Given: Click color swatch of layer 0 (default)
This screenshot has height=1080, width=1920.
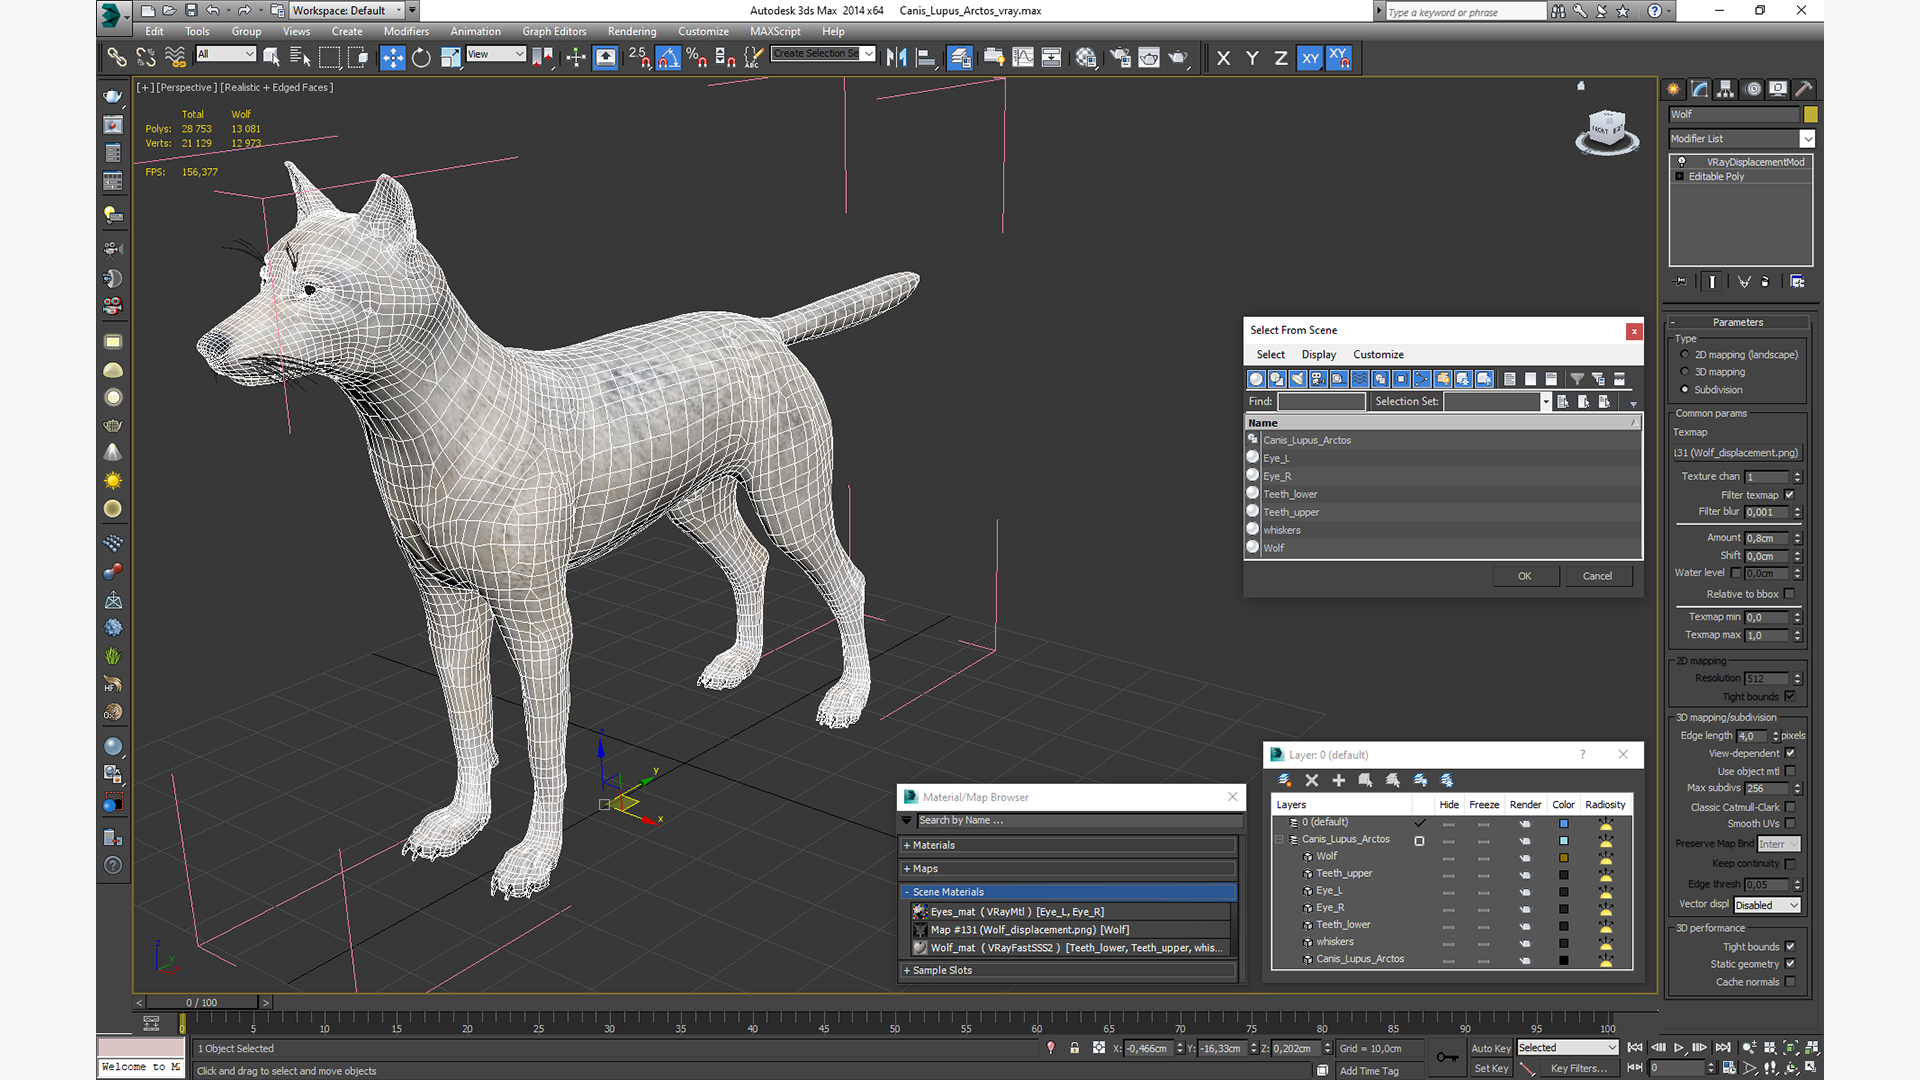Looking at the screenshot, I should (x=1563, y=823).
